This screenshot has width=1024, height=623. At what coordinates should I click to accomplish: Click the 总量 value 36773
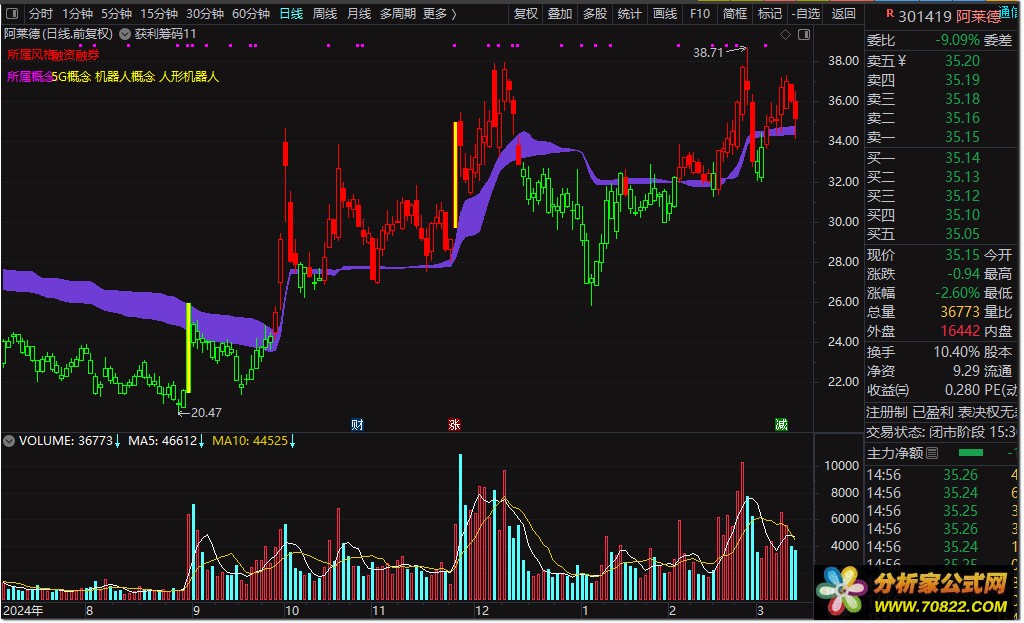(959, 312)
